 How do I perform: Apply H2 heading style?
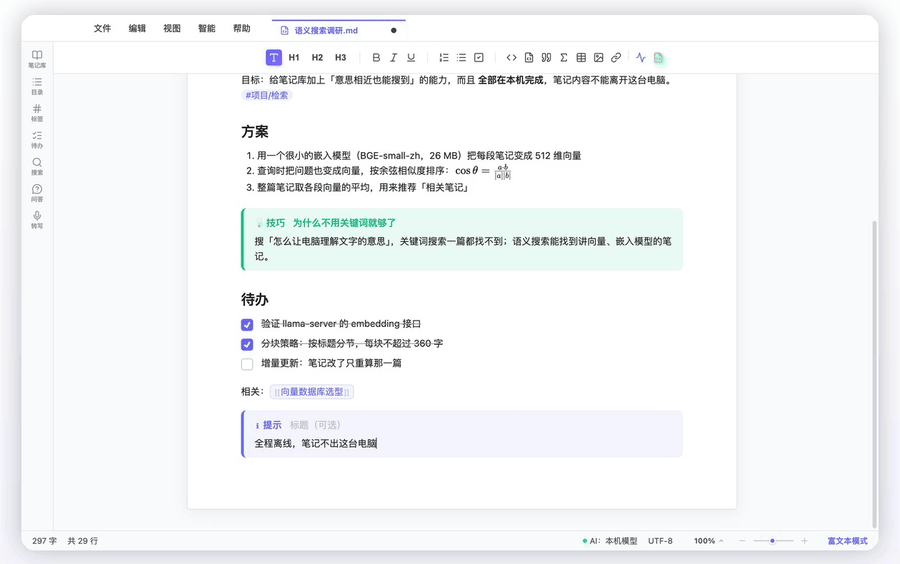(317, 57)
